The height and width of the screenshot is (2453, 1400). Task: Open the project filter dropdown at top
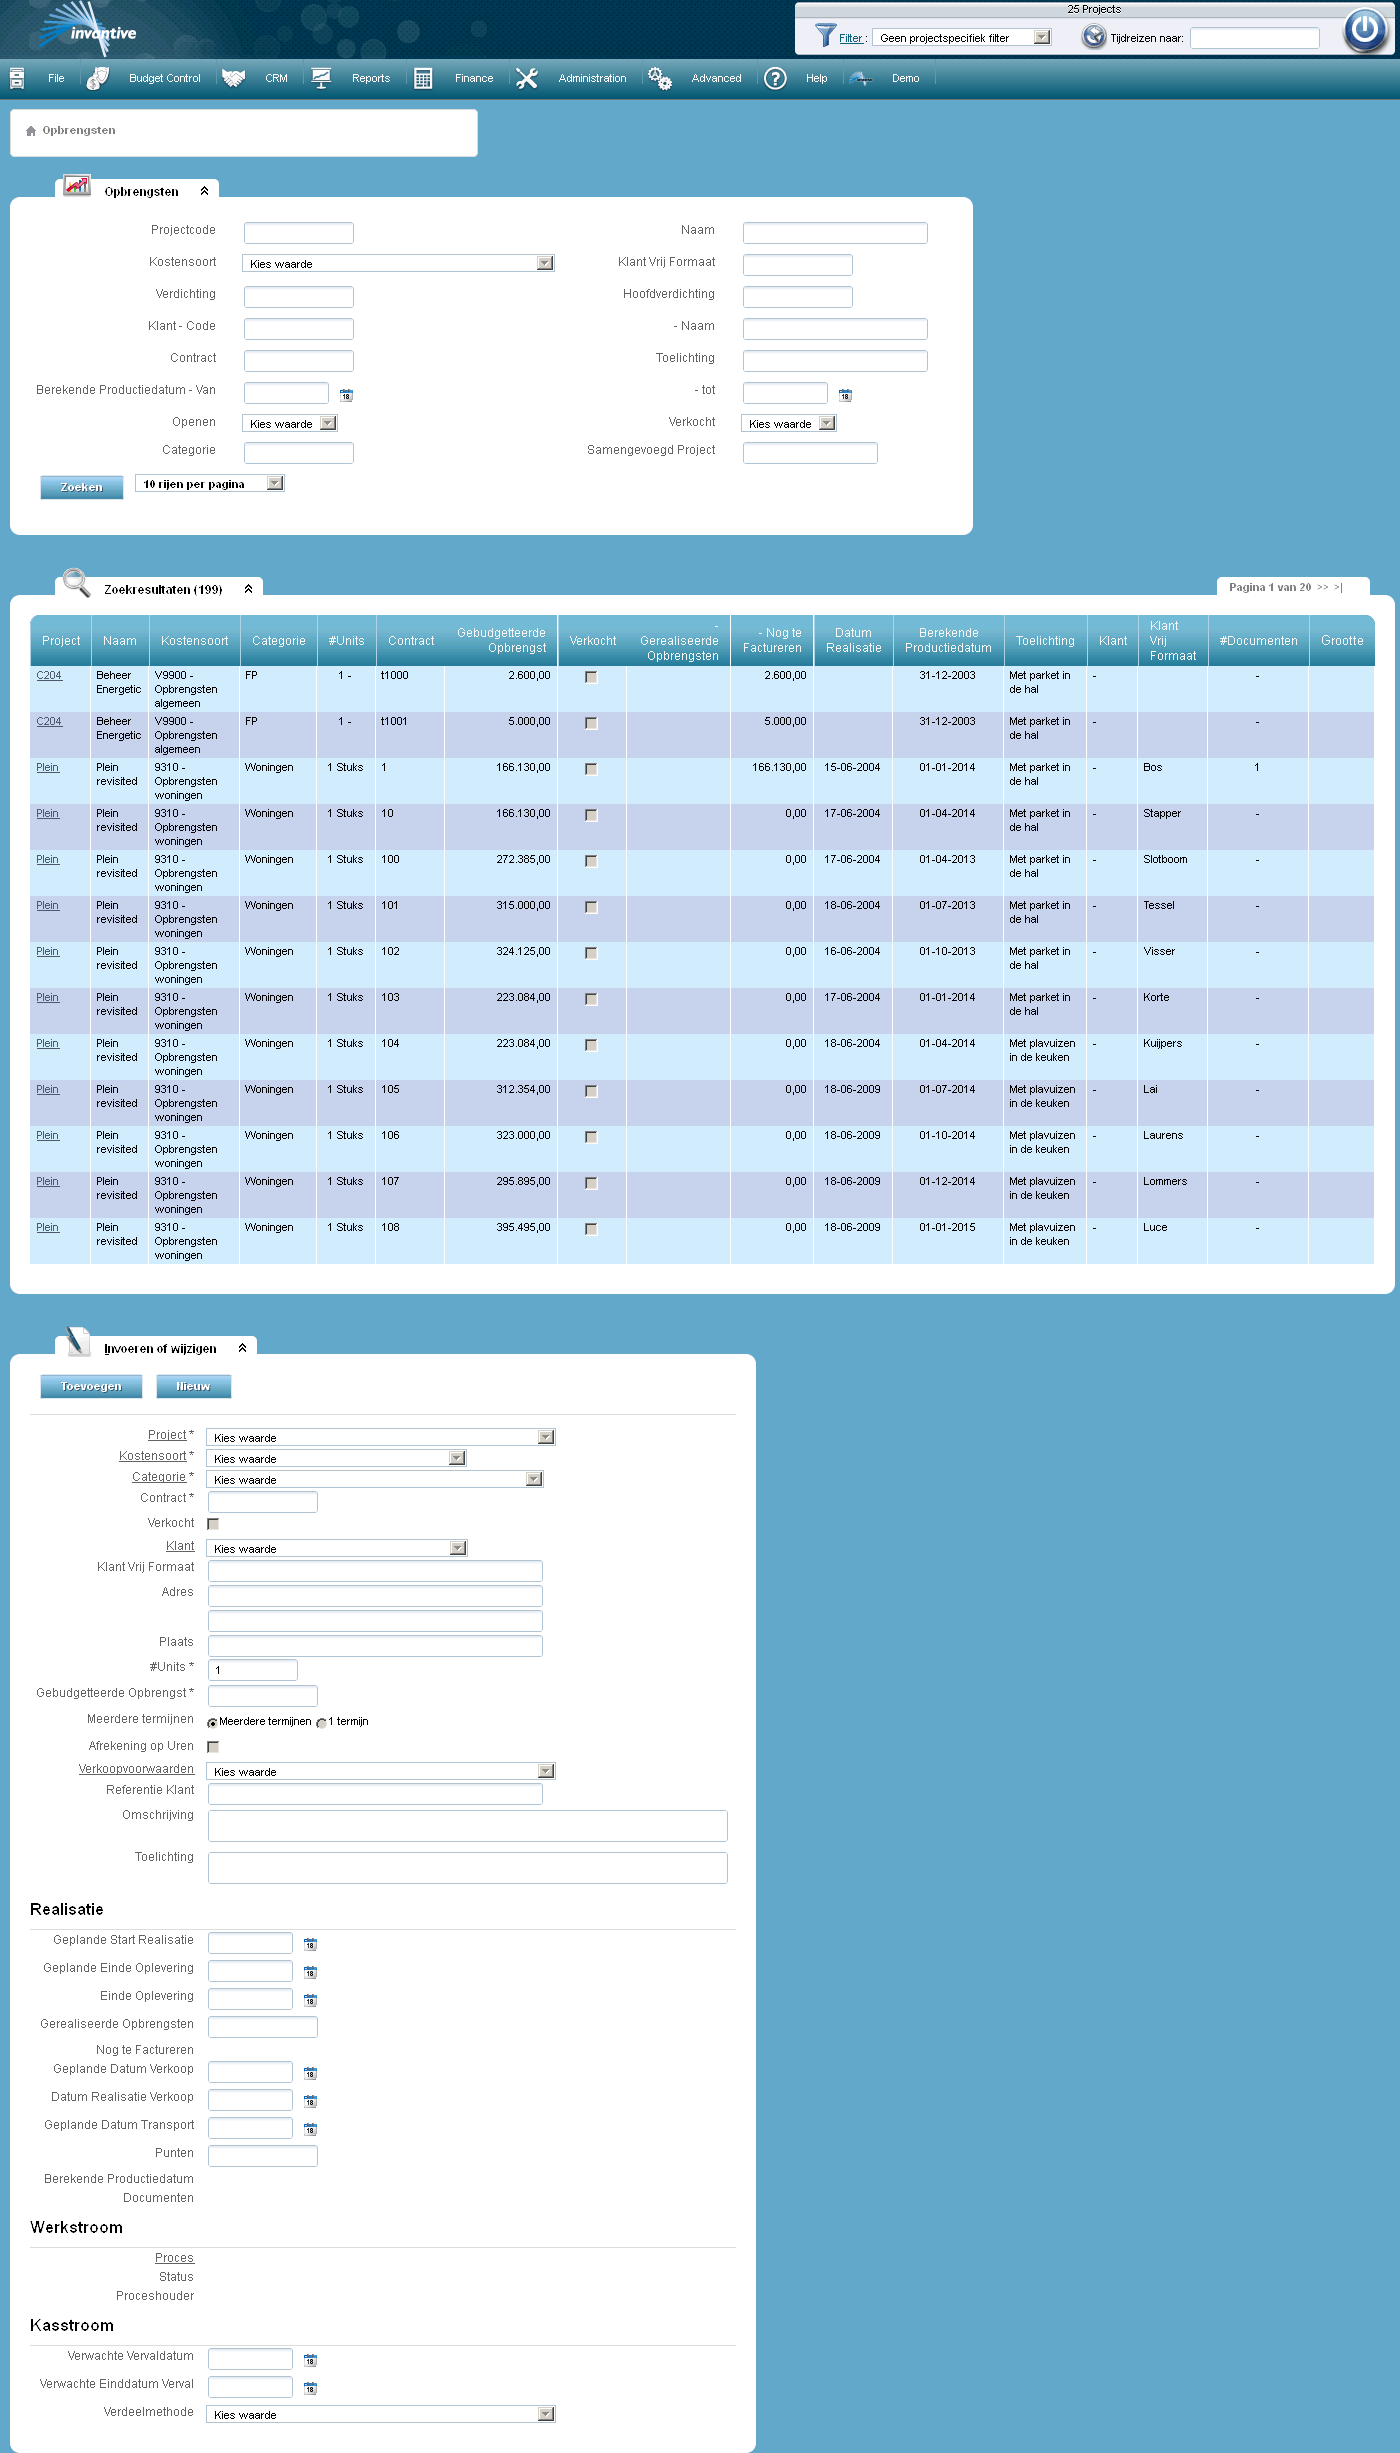[962, 37]
